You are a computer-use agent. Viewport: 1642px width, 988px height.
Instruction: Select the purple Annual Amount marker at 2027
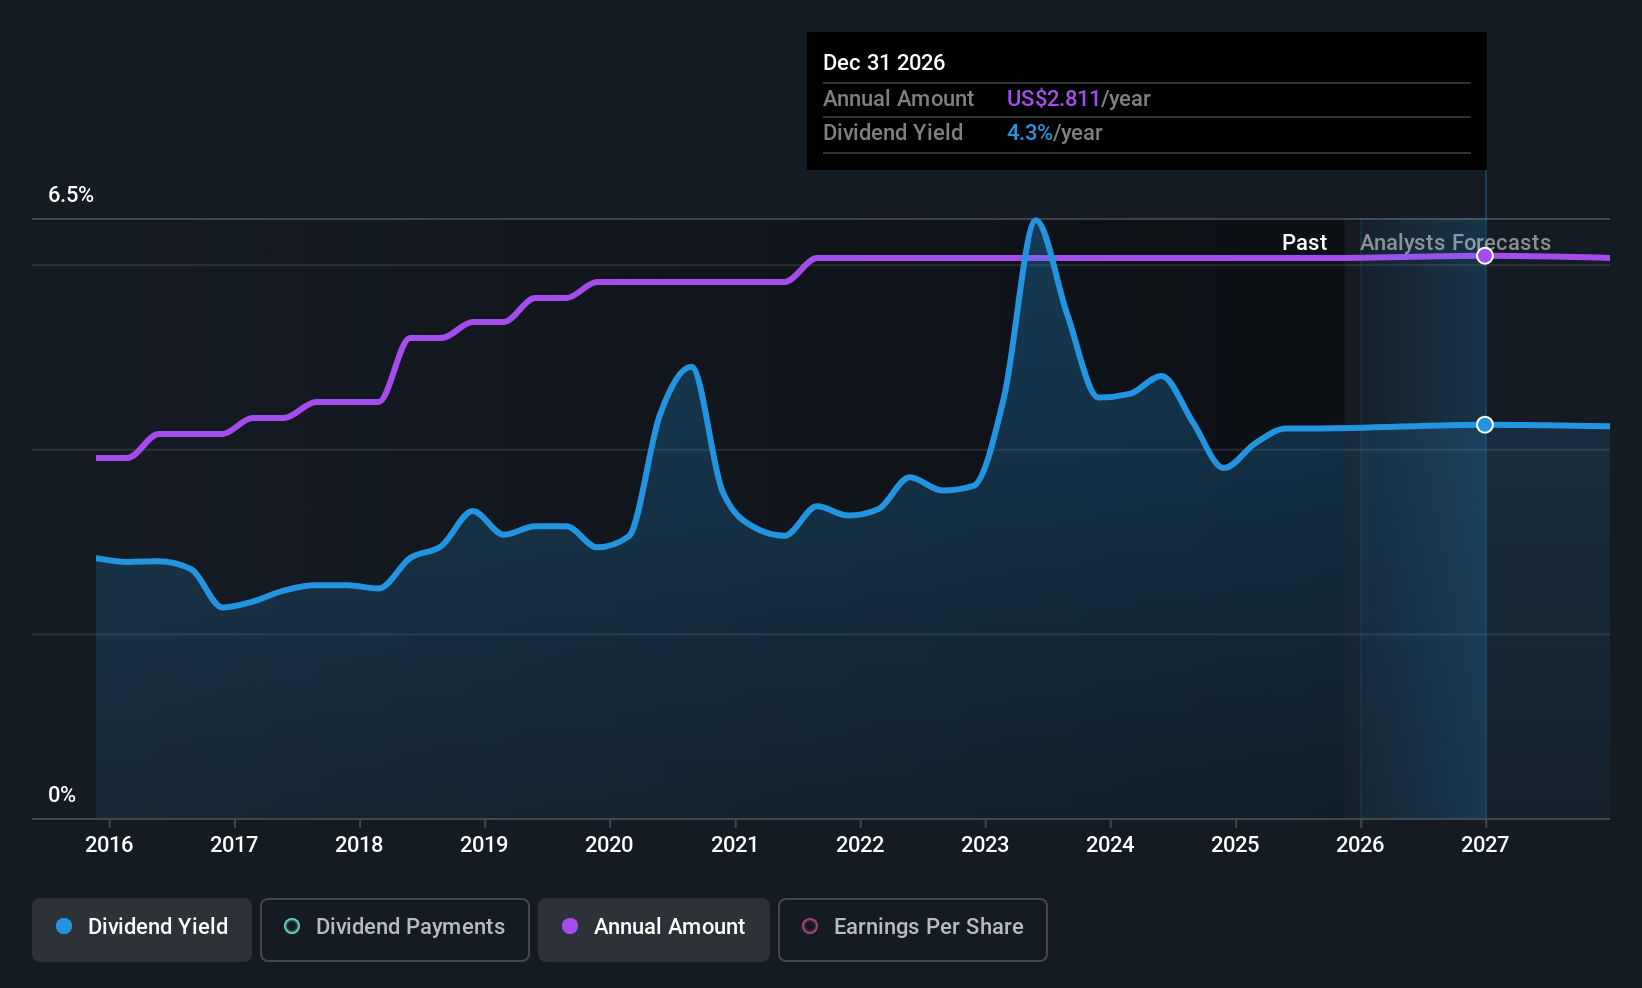click(1485, 256)
